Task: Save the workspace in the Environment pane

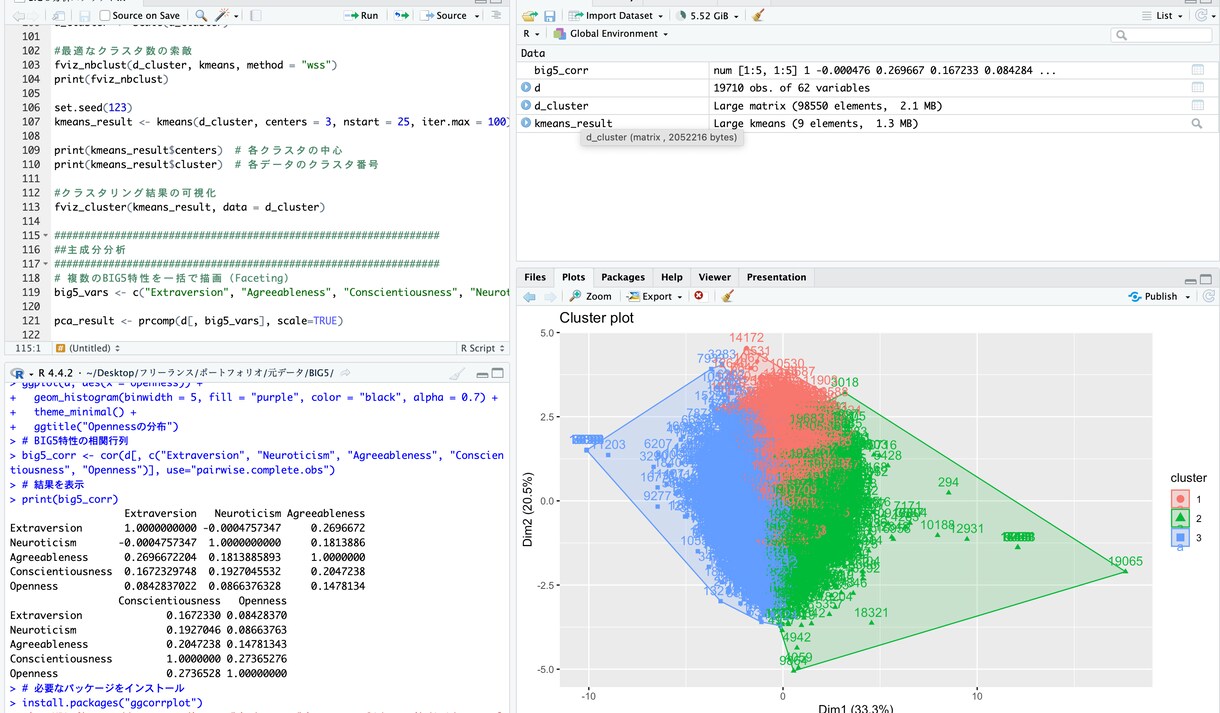Action: pos(550,16)
